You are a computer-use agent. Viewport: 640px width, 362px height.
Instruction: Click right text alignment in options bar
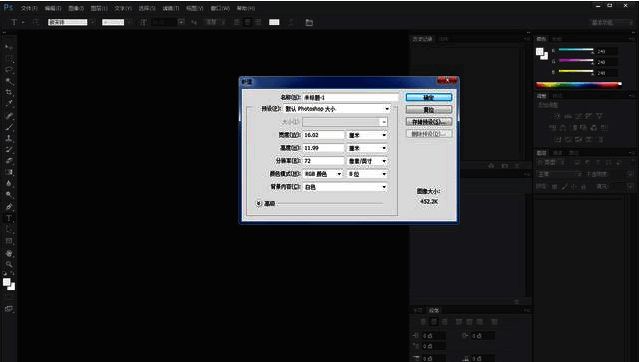(258, 22)
